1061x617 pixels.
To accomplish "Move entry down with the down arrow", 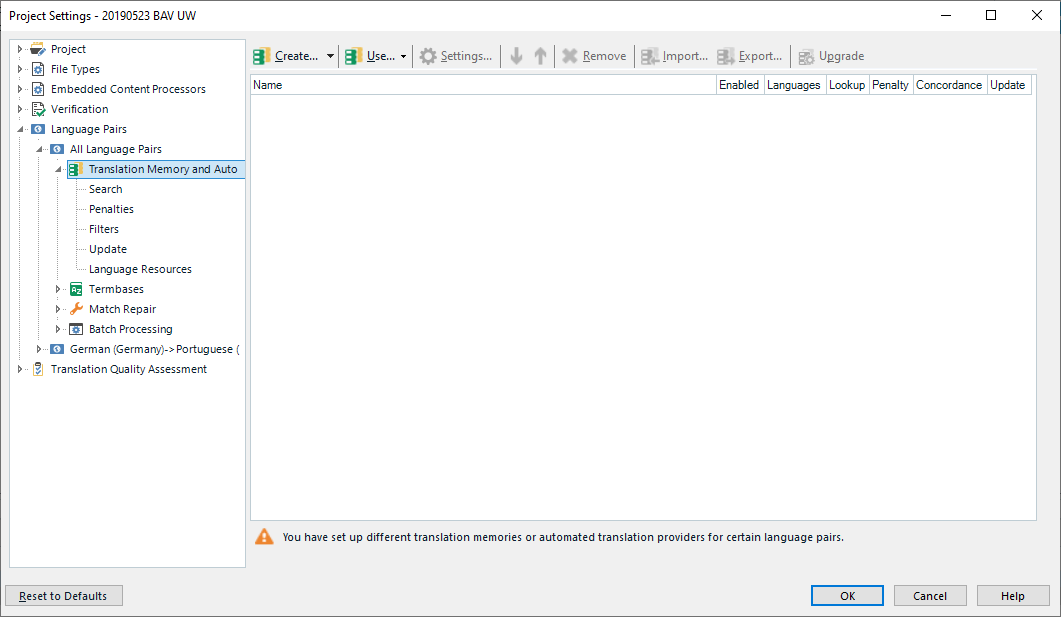I will point(516,56).
